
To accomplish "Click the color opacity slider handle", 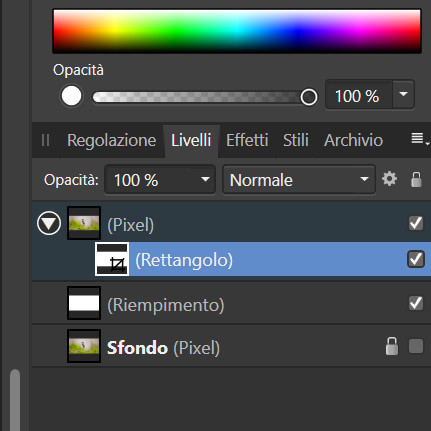I will [309, 97].
